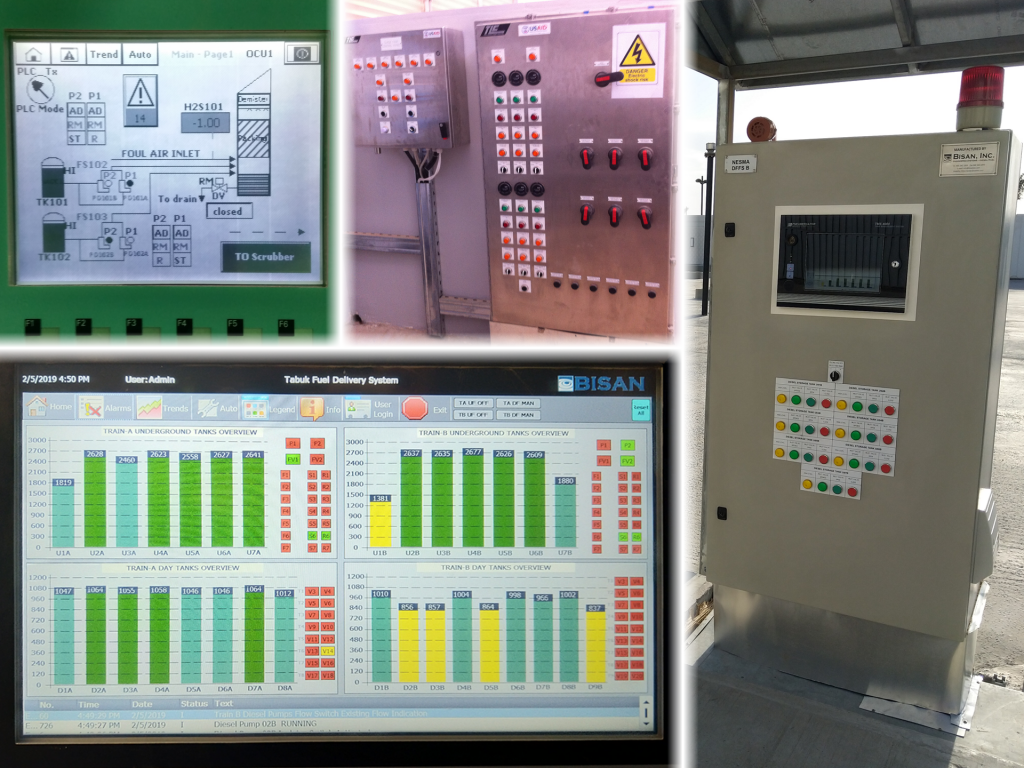The width and height of the screenshot is (1024, 768).
Task: Toggle TB DF MAN
Action: pyautogui.click(x=519, y=414)
